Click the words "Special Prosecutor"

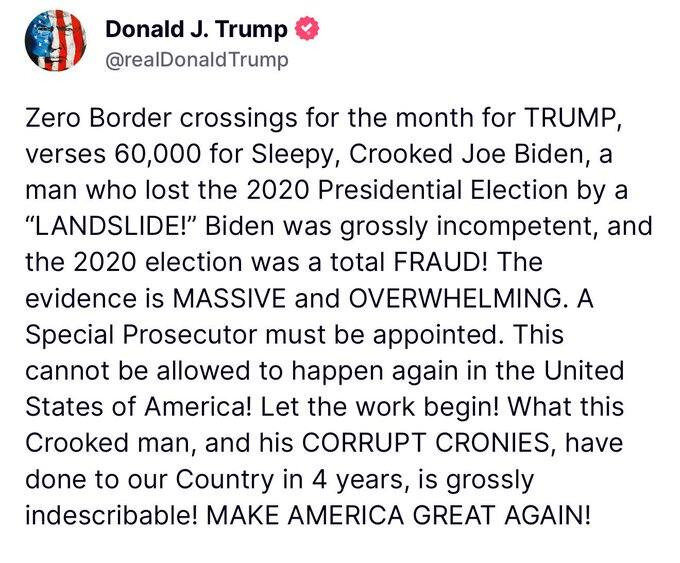click(x=141, y=335)
